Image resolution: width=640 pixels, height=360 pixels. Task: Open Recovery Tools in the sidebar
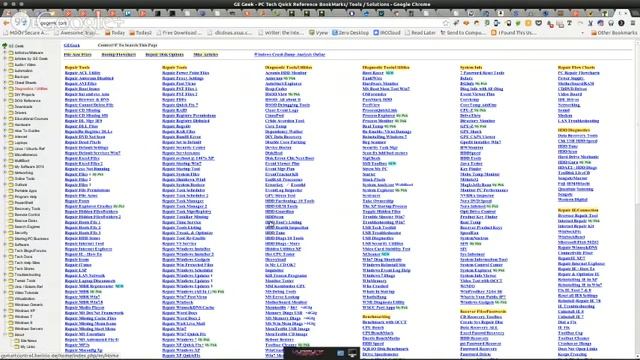27,209
